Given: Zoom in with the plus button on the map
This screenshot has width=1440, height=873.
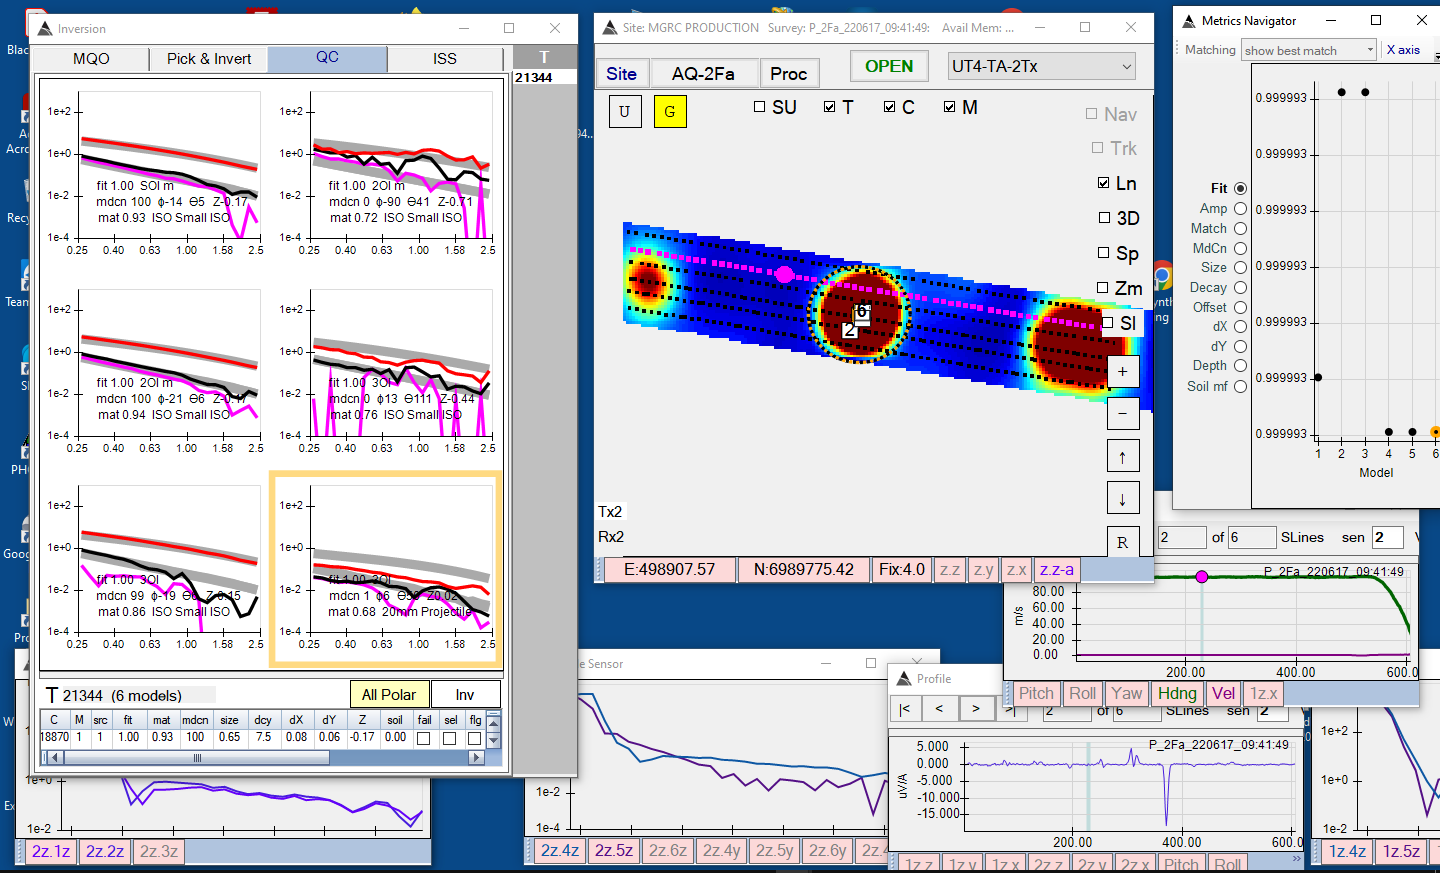Looking at the screenshot, I should click(x=1122, y=371).
